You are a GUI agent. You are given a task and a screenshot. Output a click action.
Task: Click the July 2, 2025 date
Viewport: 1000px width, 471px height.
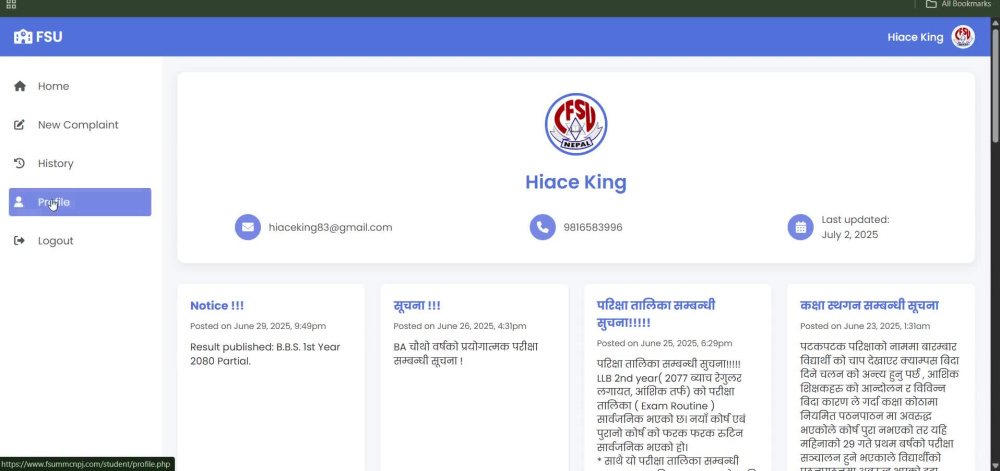[x=849, y=235]
